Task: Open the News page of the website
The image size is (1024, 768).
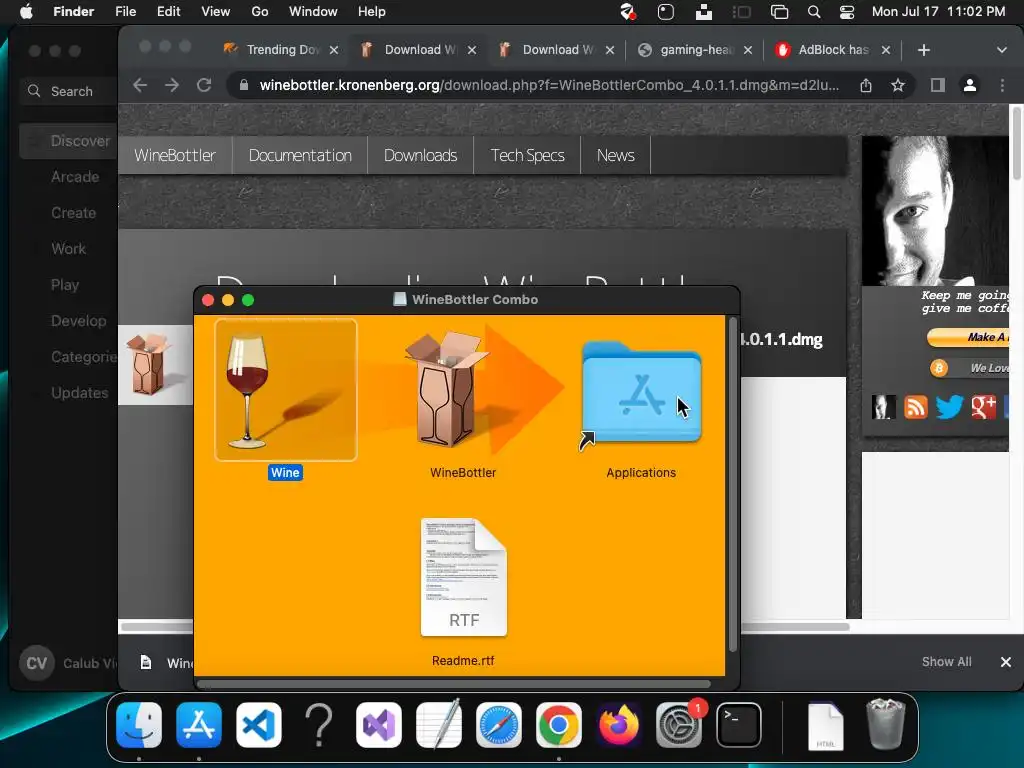Action: [616, 155]
